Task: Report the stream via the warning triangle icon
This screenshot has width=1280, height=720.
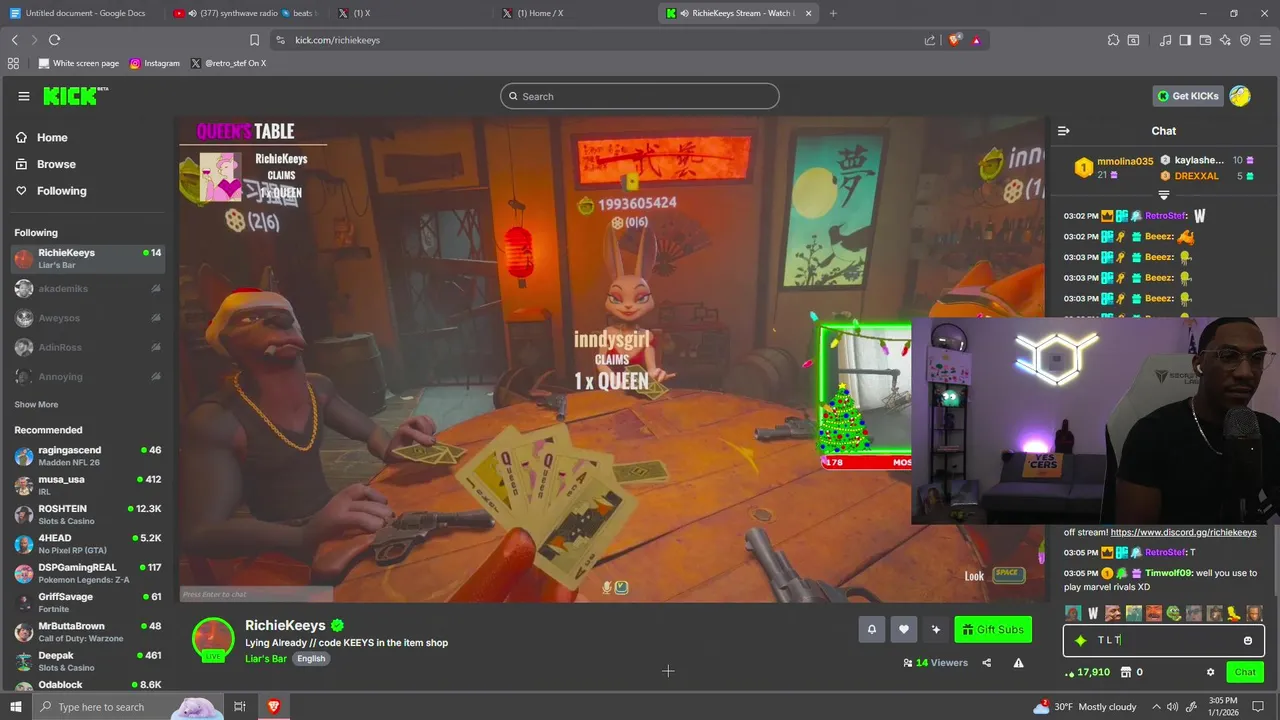Action: (1018, 662)
